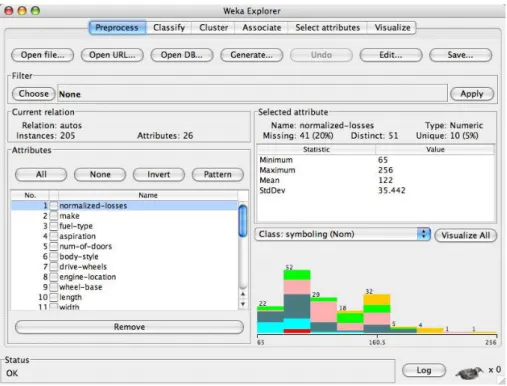Click the attribute list scrollbar thumb
The height and width of the screenshot is (386, 507).
(243, 221)
